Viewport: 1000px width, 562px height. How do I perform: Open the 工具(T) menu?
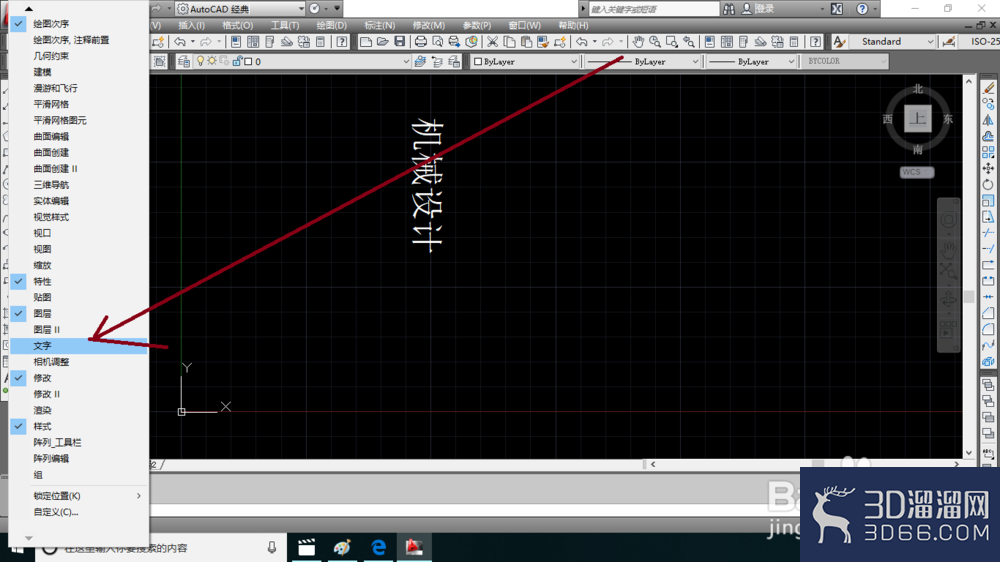coord(284,26)
